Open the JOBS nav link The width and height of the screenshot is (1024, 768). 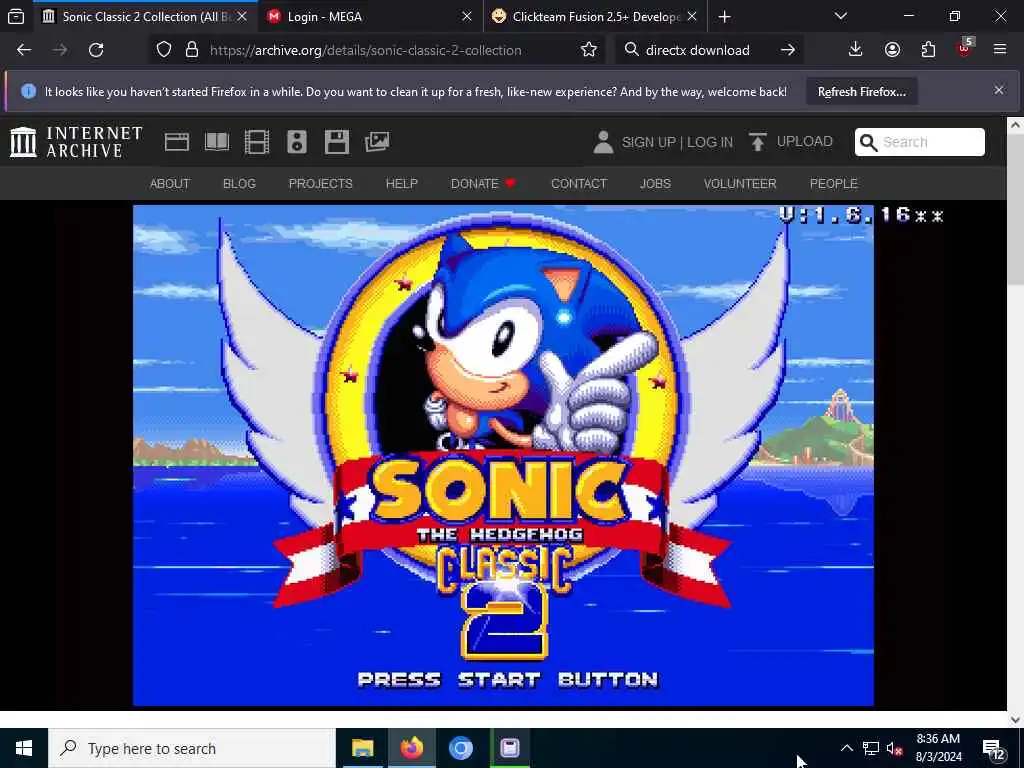click(x=655, y=184)
